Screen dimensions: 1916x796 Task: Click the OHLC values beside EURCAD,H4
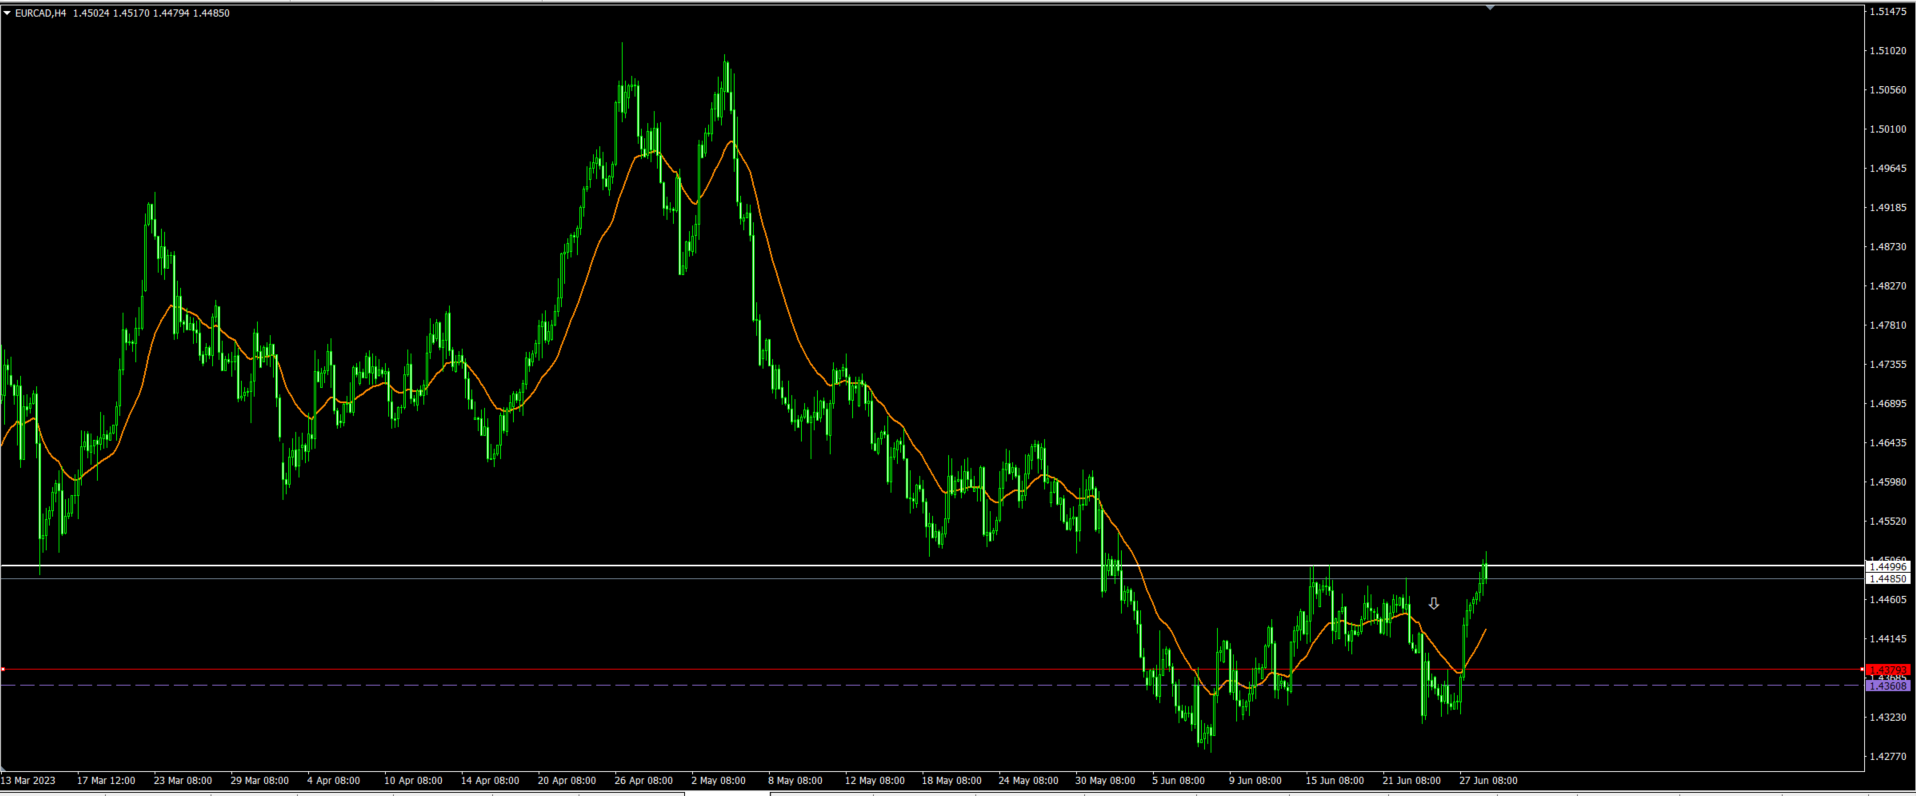coord(151,13)
